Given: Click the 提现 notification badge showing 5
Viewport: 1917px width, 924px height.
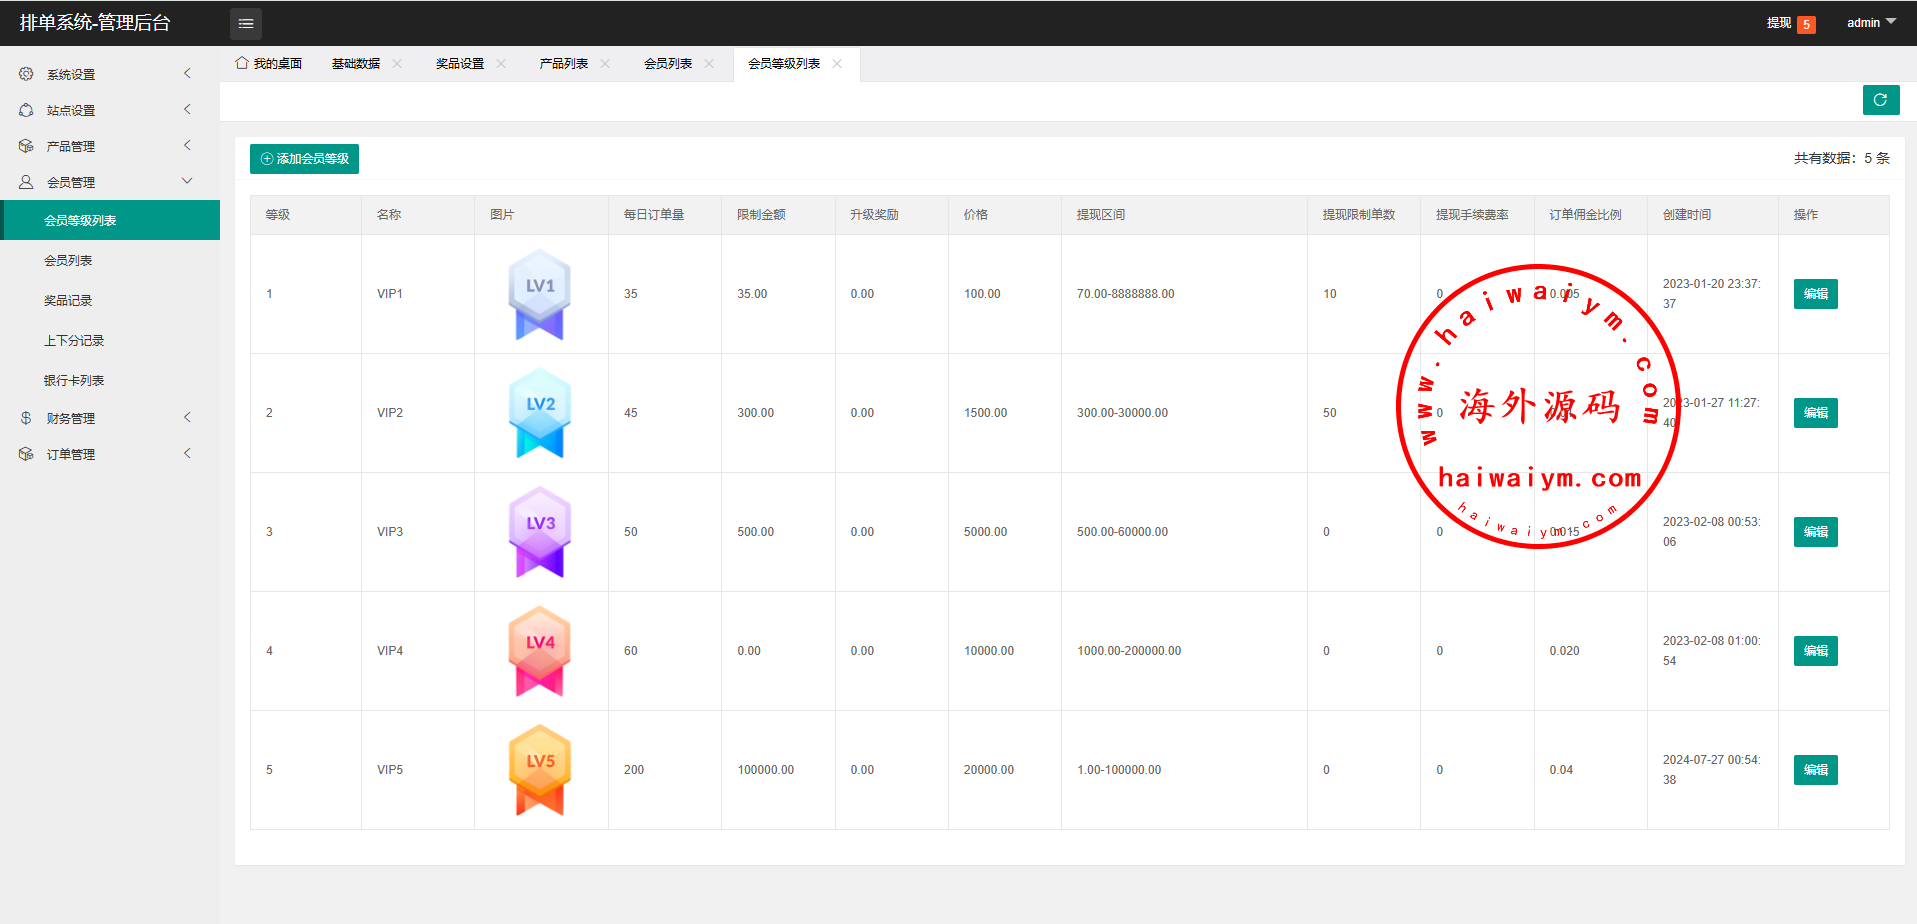Looking at the screenshot, I should pos(1806,24).
